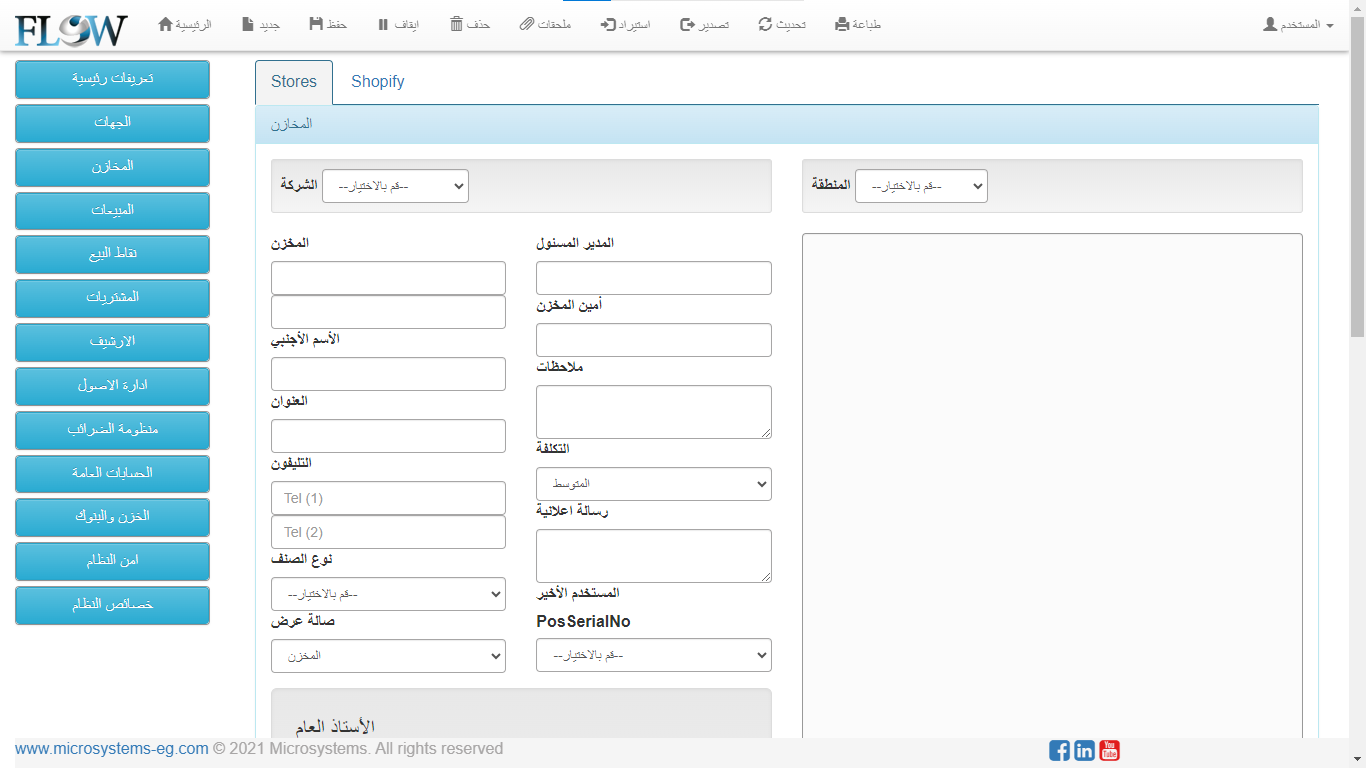Viewport: 1366px width, 768px height.
Task: Open the region (المنطقة) dropdown
Action: (921, 186)
